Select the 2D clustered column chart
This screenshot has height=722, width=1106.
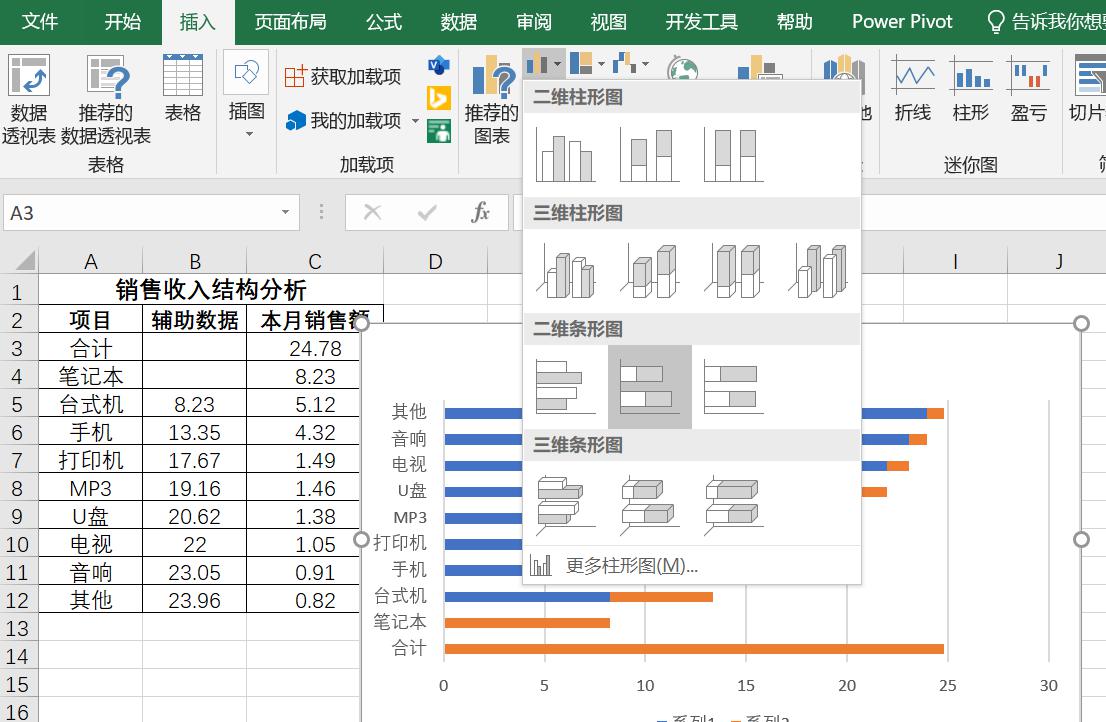pos(565,155)
